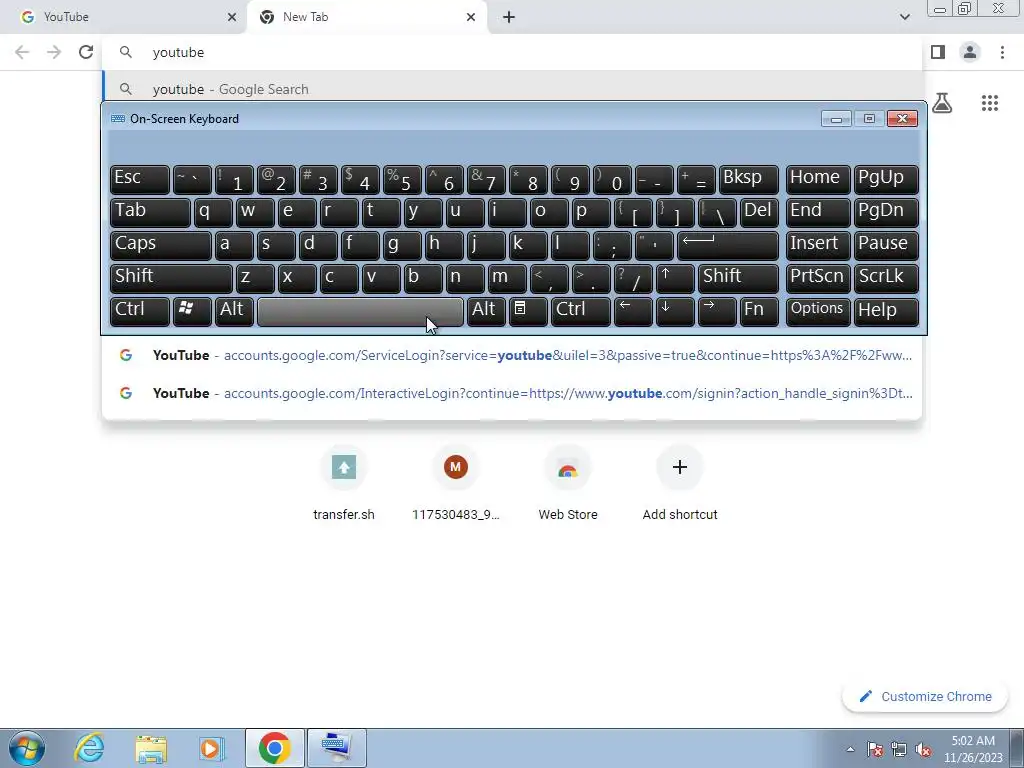
Task: Open Windows Media Player from the taskbar
Action: click(212, 748)
